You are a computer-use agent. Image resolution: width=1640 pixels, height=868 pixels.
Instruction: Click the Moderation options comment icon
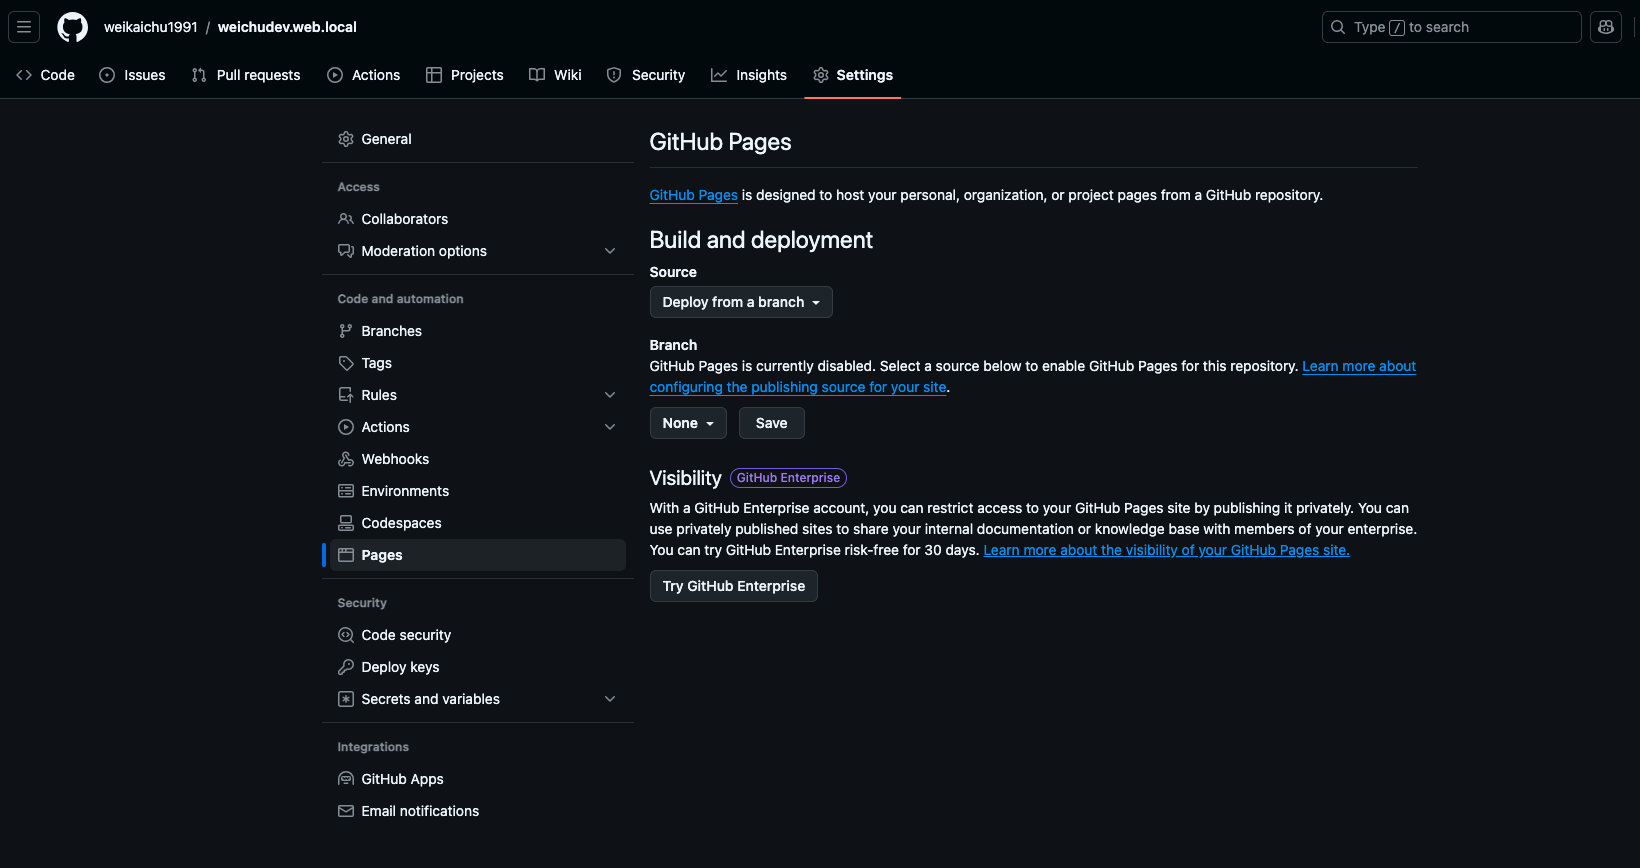(346, 251)
